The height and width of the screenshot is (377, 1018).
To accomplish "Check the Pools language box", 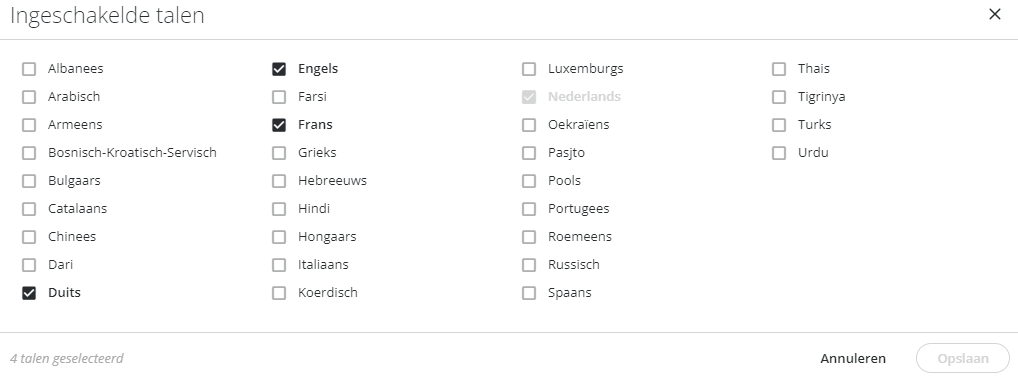I will click(529, 180).
